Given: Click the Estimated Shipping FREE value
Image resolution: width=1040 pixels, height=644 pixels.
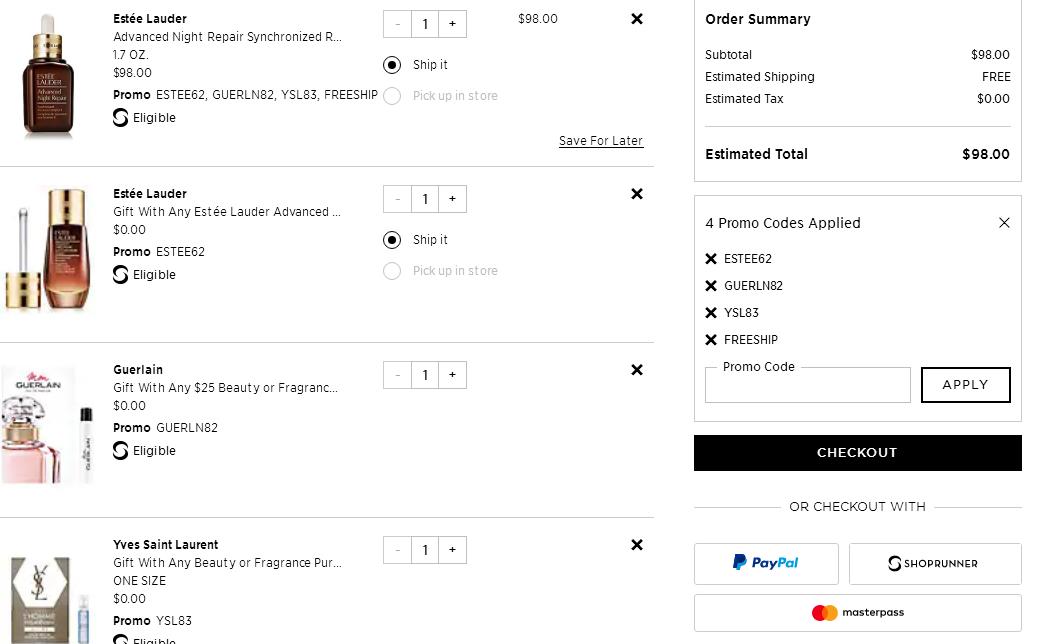Looking at the screenshot, I should coord(996,76).
